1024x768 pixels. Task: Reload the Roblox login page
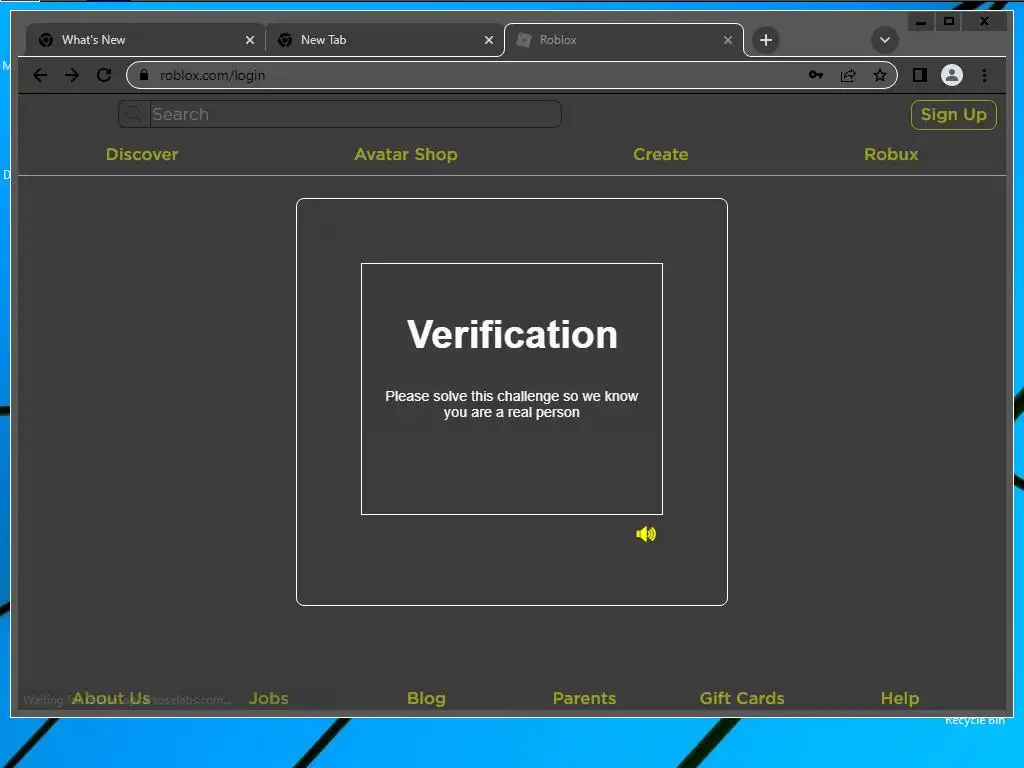104,75
